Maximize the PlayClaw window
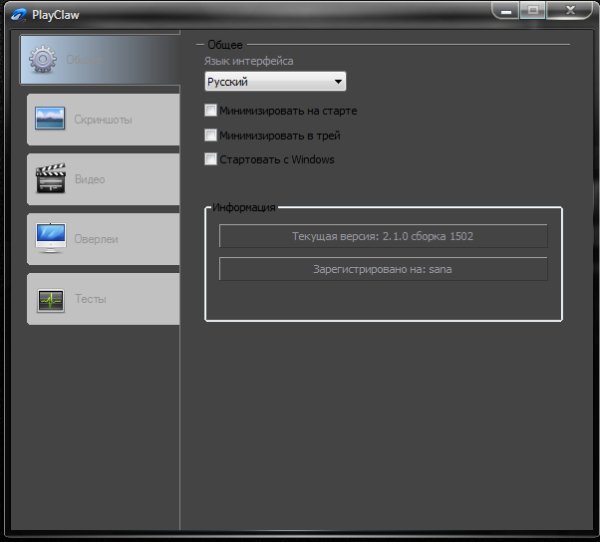This screenshot has height=542, width=600. pos(533,10)
